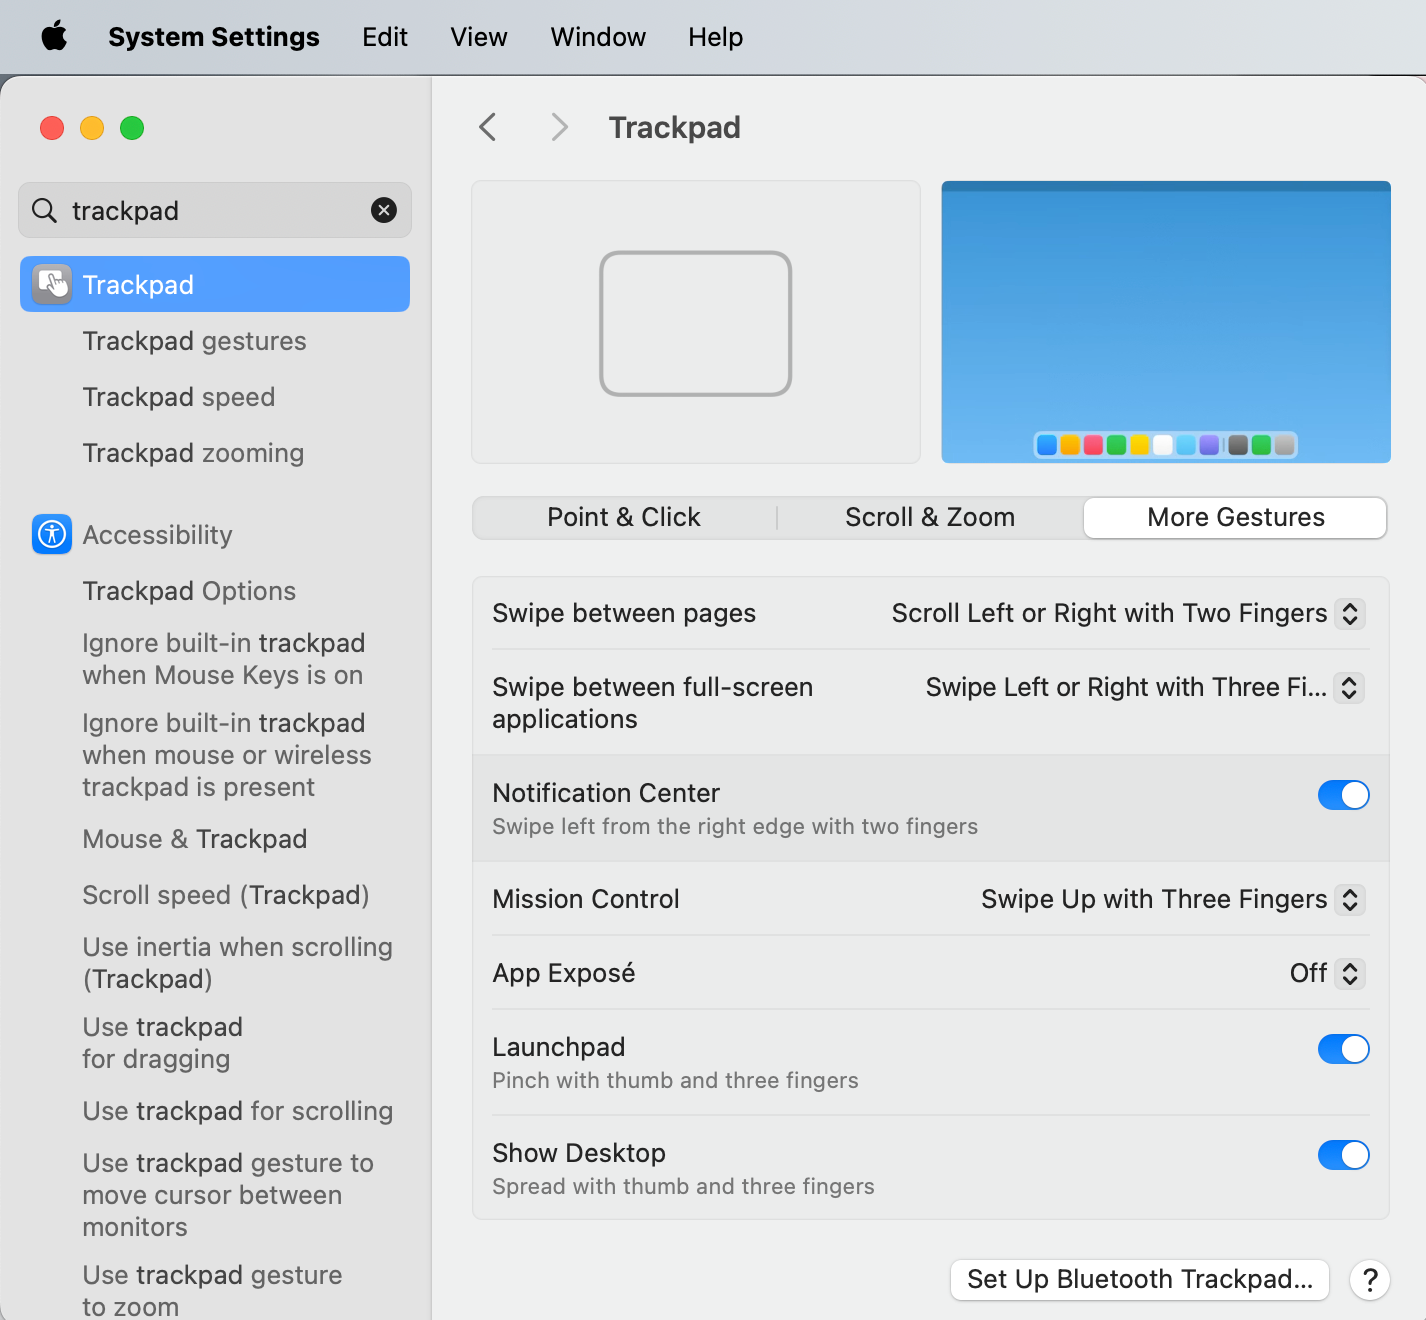This screenshot has height=1320, width=1426.
Task: Click the App Exposé label
Action: [x=564, y=973]
